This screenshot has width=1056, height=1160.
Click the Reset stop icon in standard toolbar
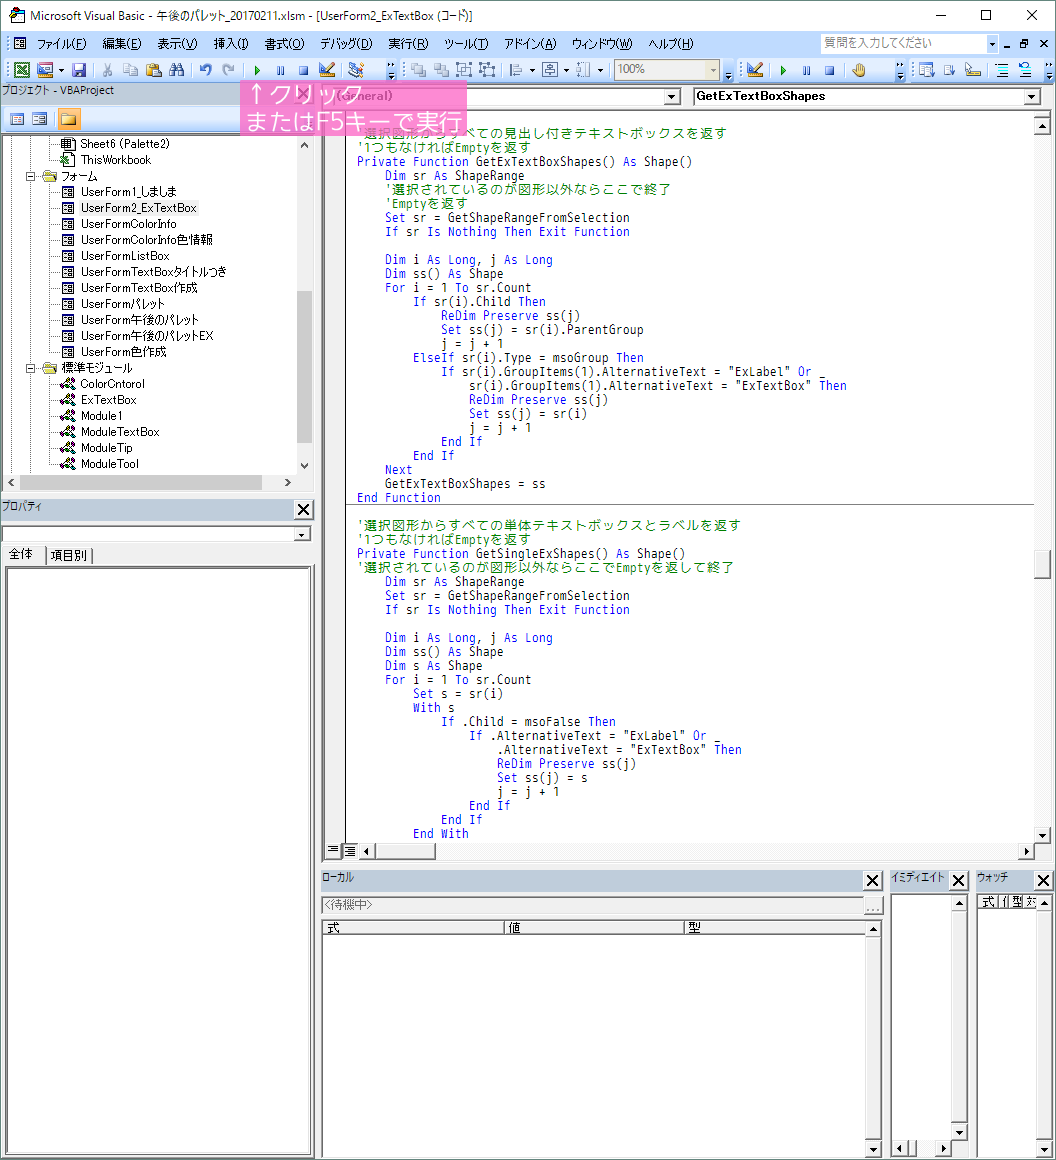(303, 70)
